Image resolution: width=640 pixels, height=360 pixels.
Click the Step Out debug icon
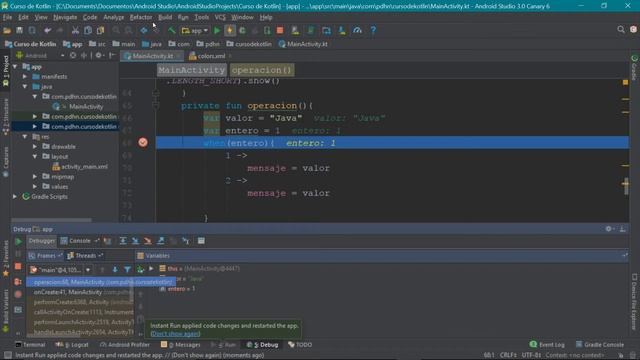(161, 241)
